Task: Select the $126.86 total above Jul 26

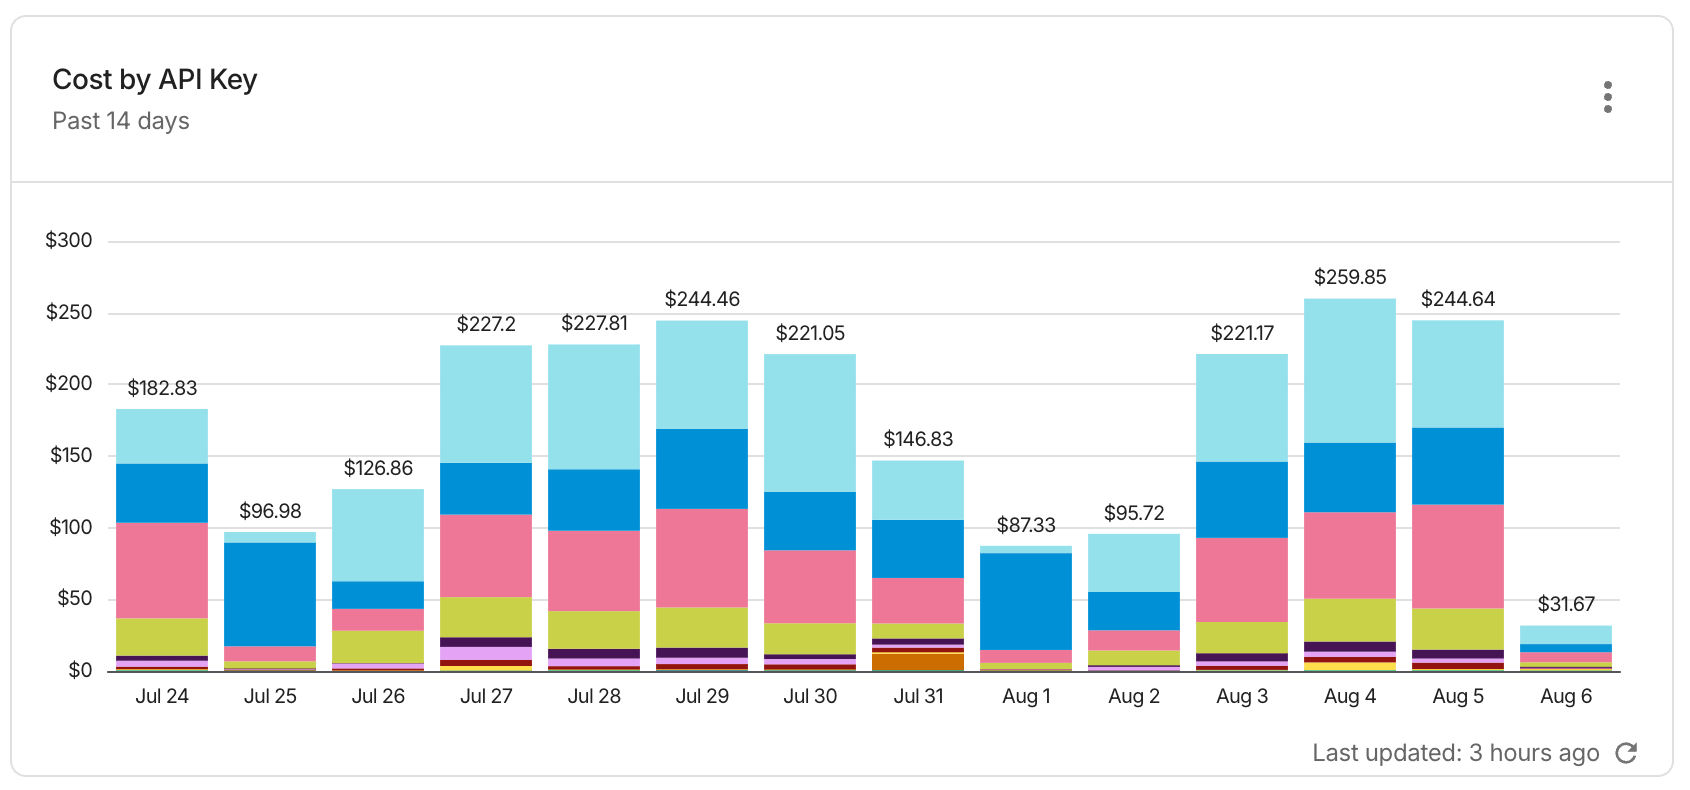Action: pyautogui.click(x=378, y=468)
